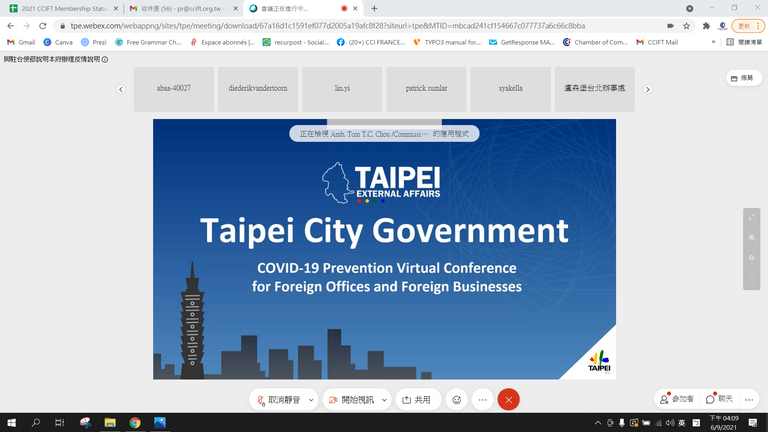
Task: Select the patrick rumlar participant thumbnail
Action: pos(426,89)
